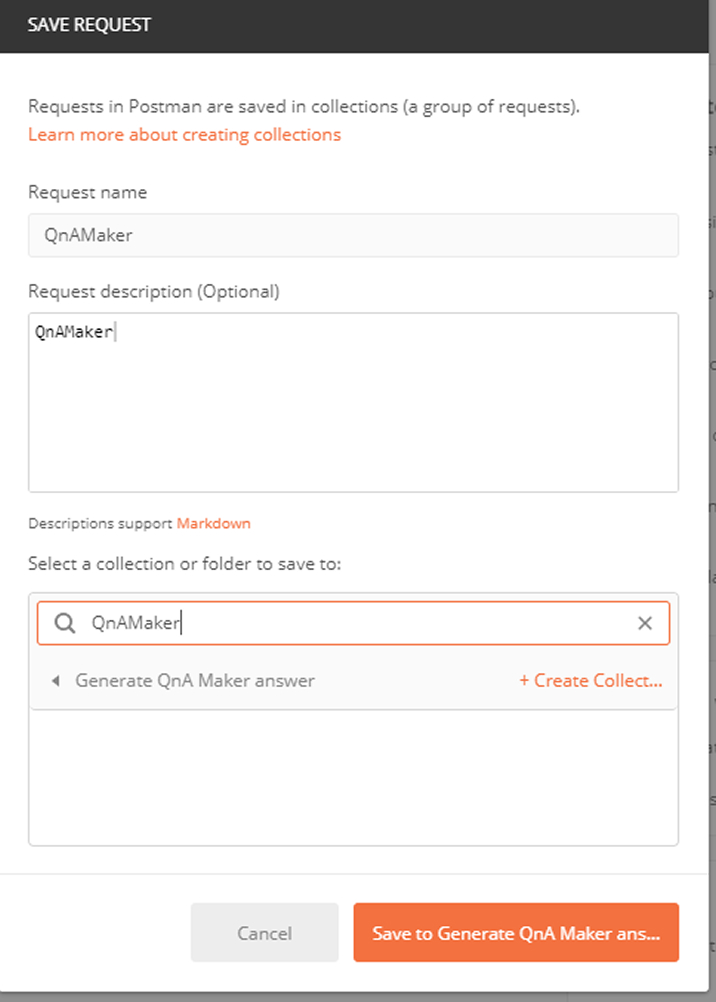
Task: Click the Postman collections intro sentence
Action: point(303,106)
